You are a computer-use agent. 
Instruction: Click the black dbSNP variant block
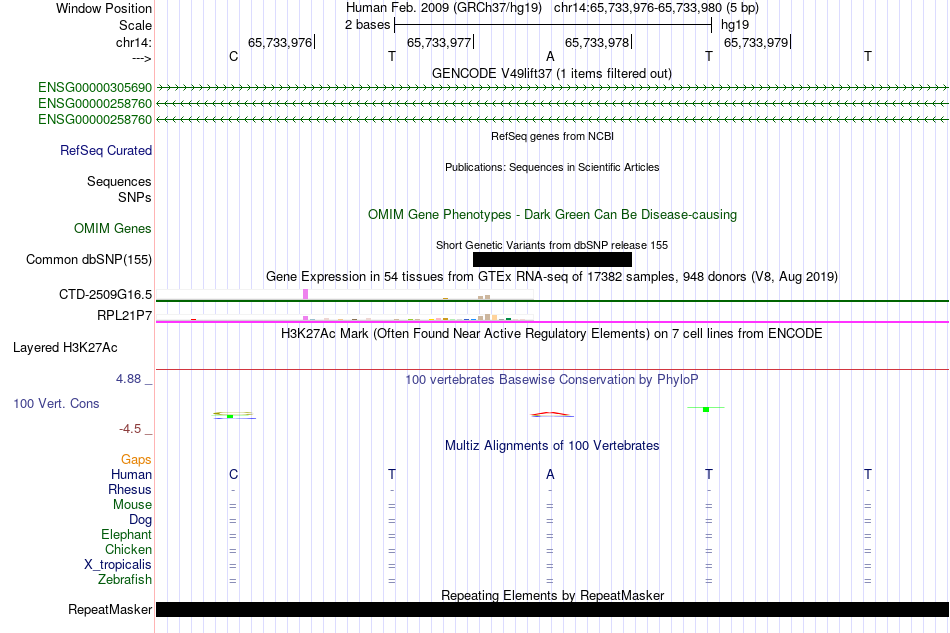[552, 259]
